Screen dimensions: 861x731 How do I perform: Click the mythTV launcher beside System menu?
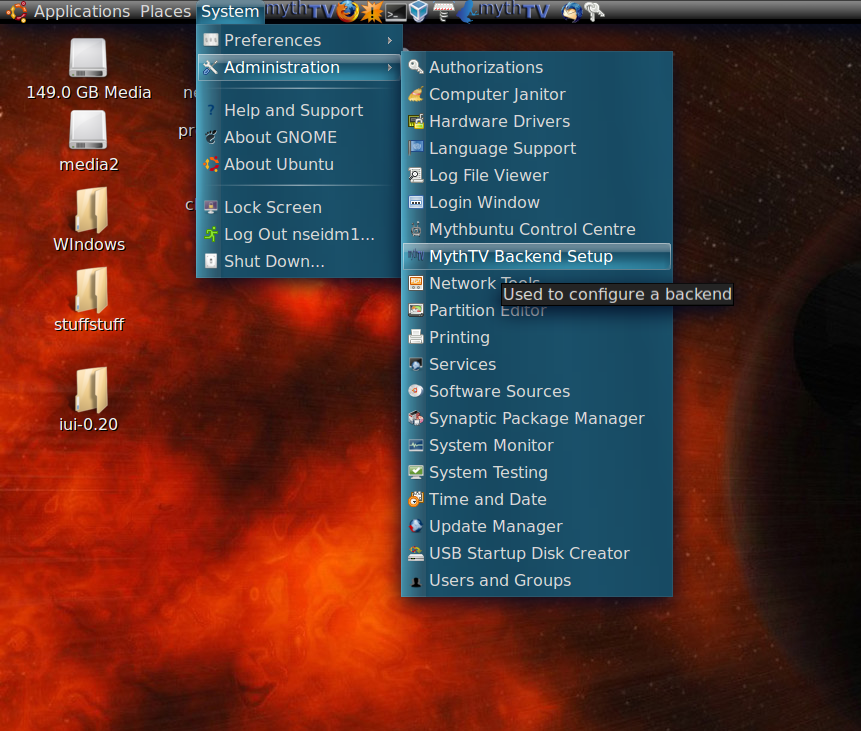tap(300, 10)
